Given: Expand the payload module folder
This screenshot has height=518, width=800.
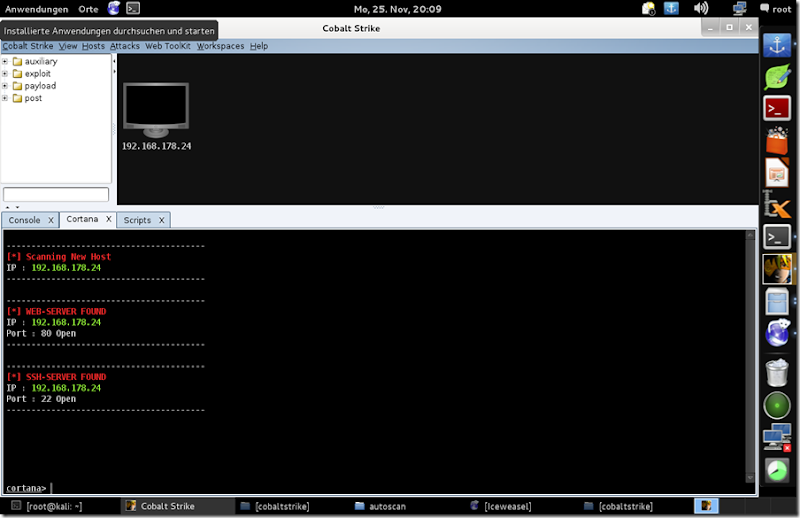Looking at the screenshot, I should (x=5, y=86).
